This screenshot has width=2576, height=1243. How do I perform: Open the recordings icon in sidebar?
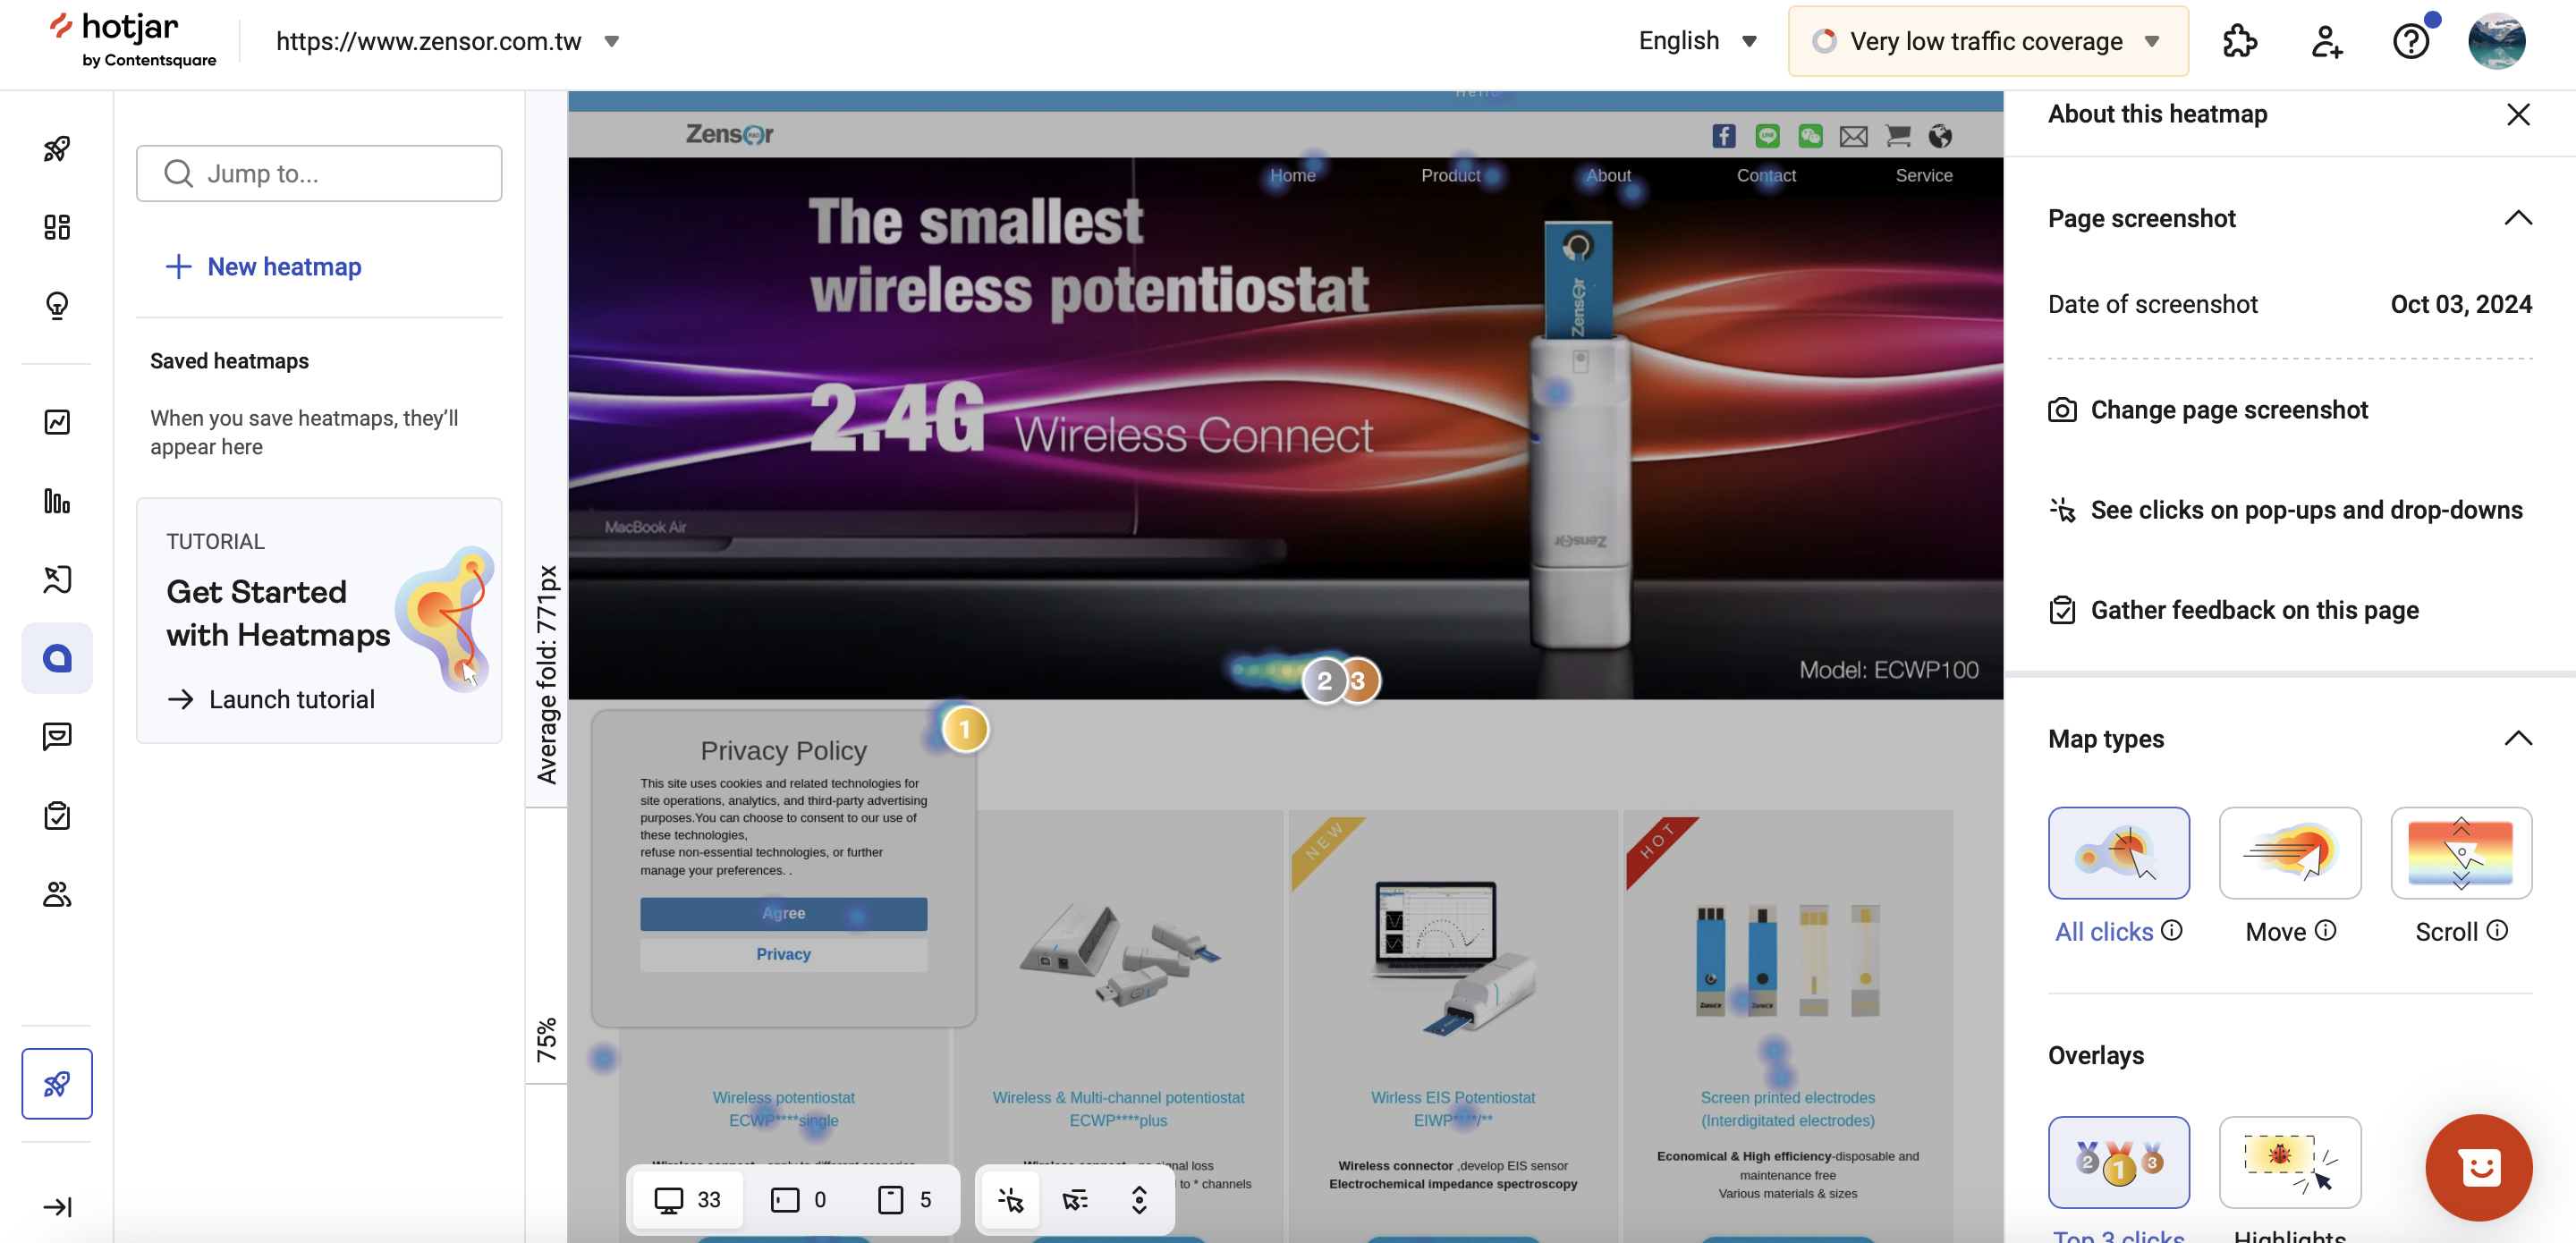click(57, 579)
